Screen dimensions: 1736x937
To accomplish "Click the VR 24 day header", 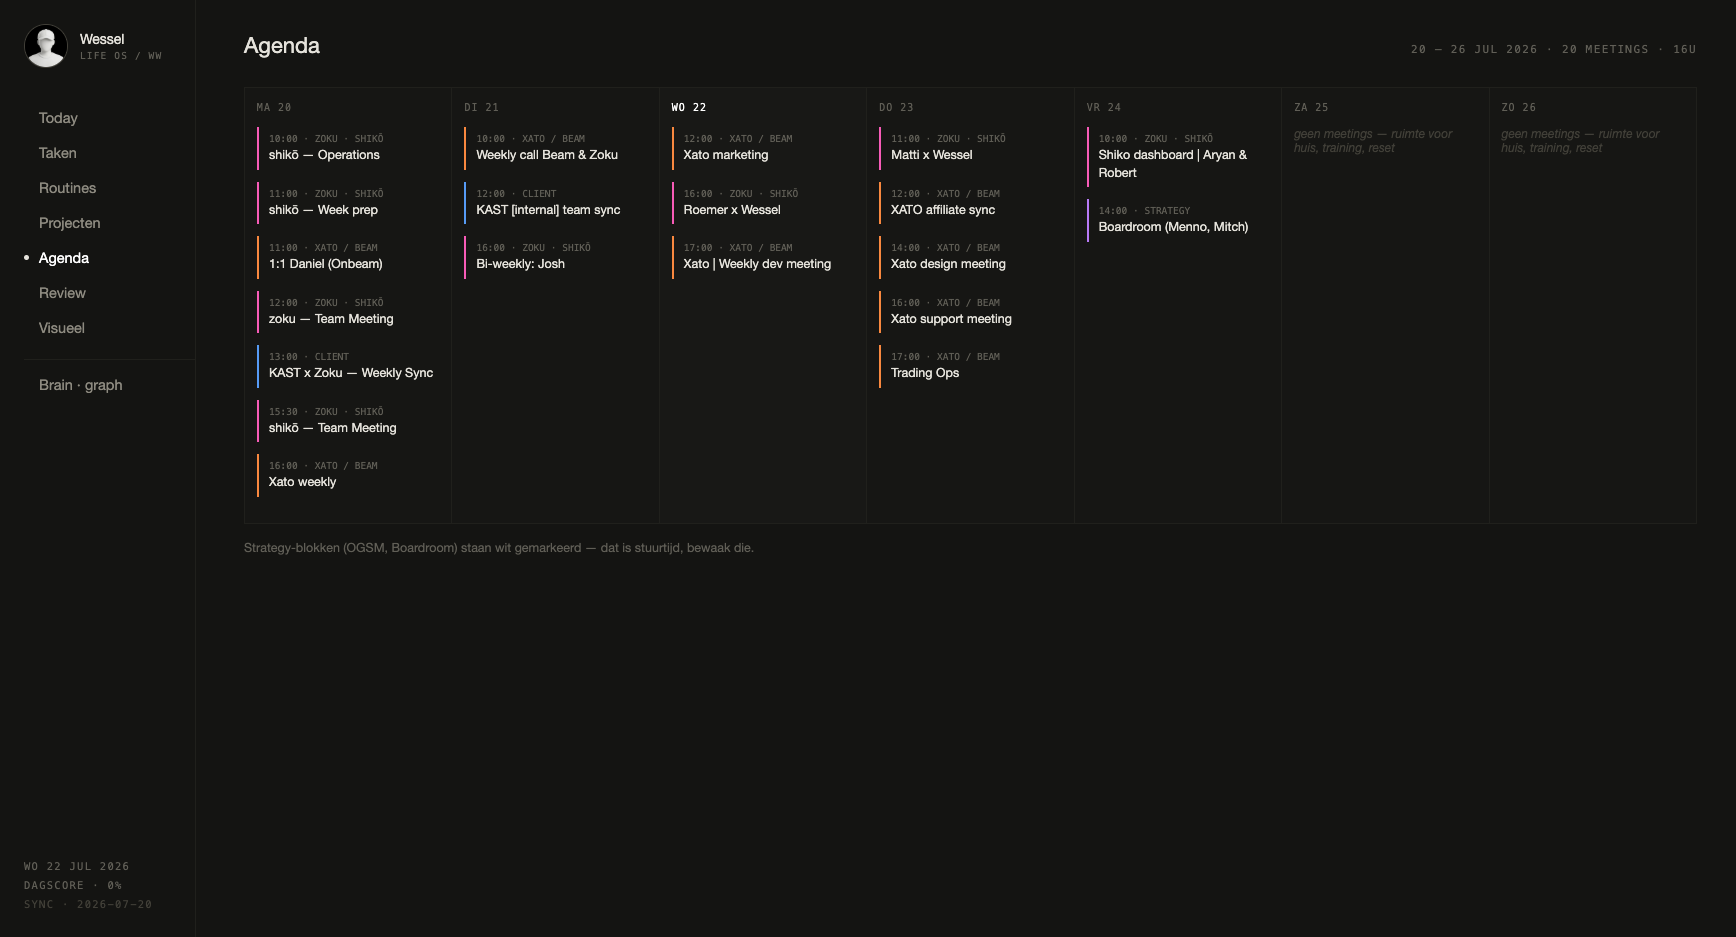I will click(x=1104, y=107).
